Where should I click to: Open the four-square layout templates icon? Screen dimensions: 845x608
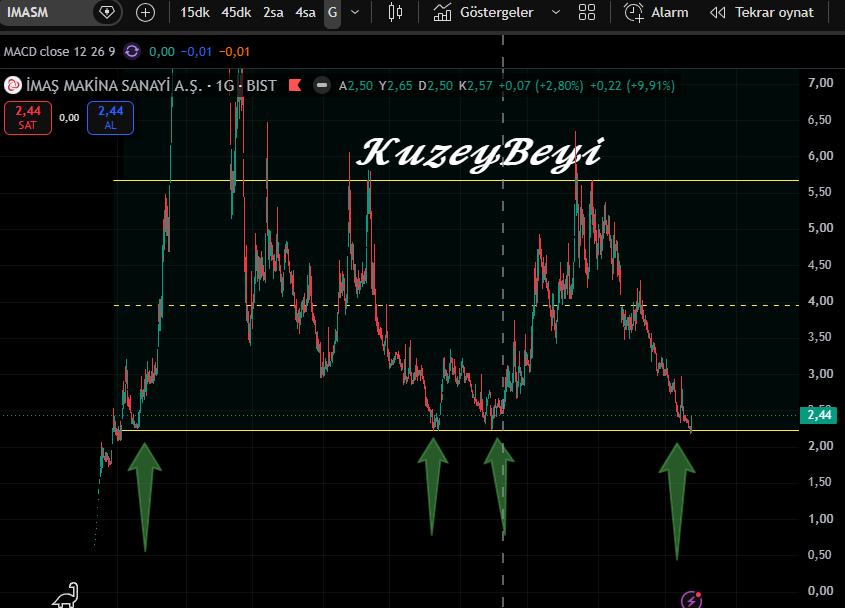(x=587, y=12)
